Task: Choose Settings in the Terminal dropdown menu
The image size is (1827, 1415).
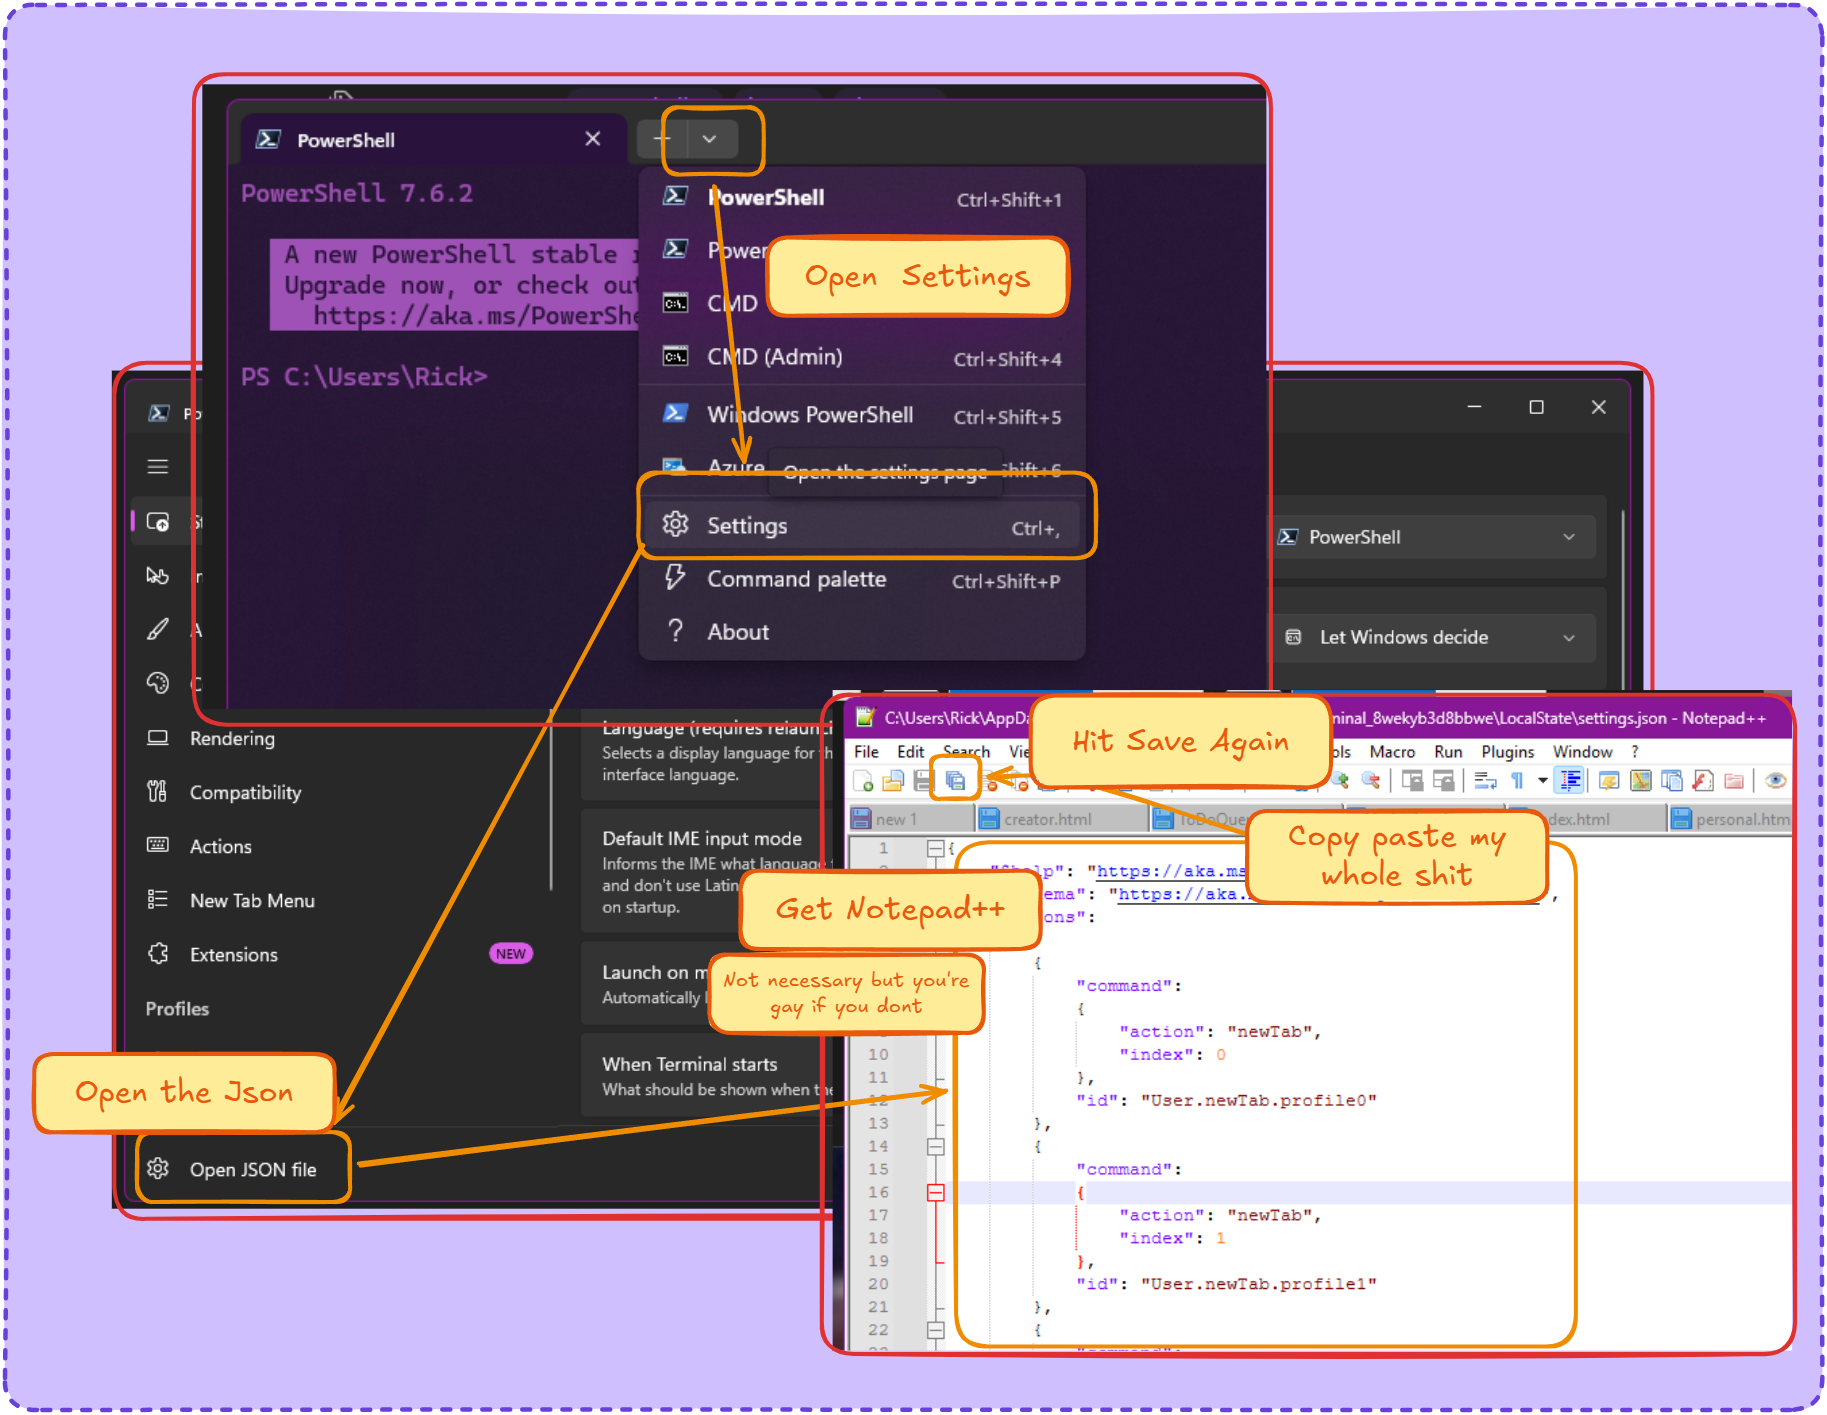Action: 863,526
